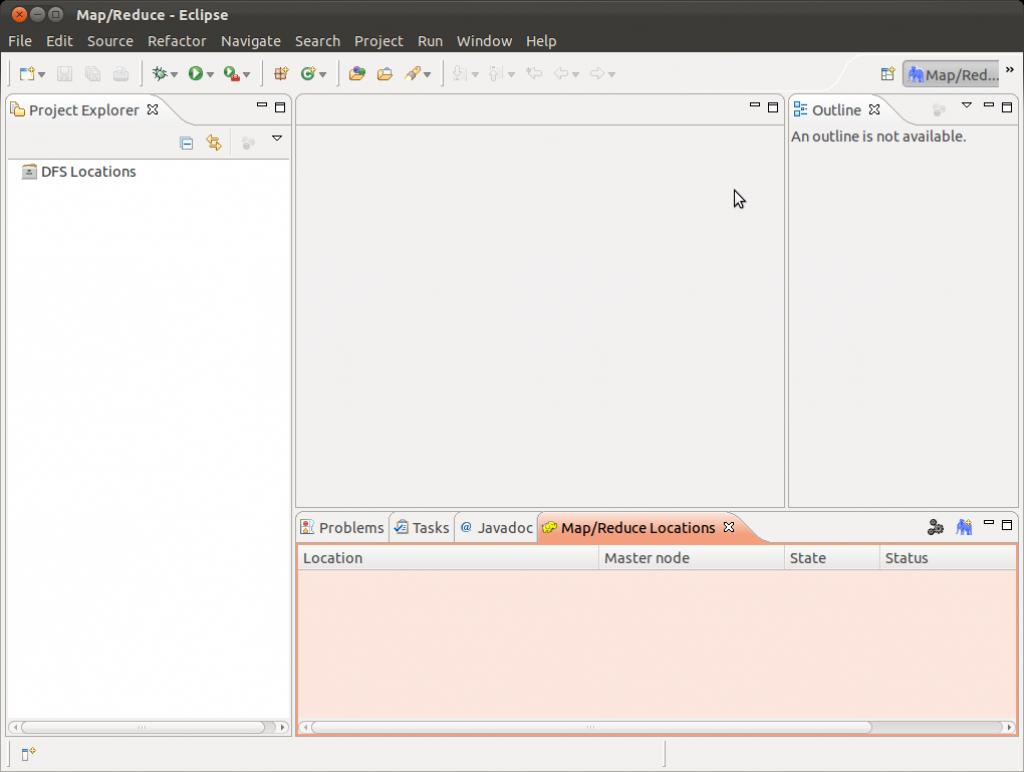Select the Outline tab
The image size is (1024, 772).
coord(836,110)
